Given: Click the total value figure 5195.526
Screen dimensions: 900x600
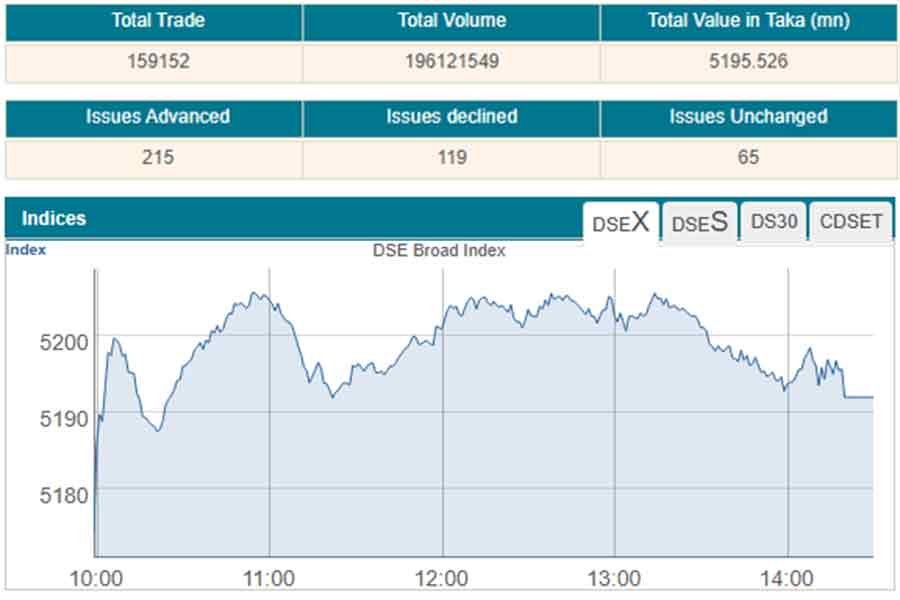Looking at the screenshot, I should [748, 62].
